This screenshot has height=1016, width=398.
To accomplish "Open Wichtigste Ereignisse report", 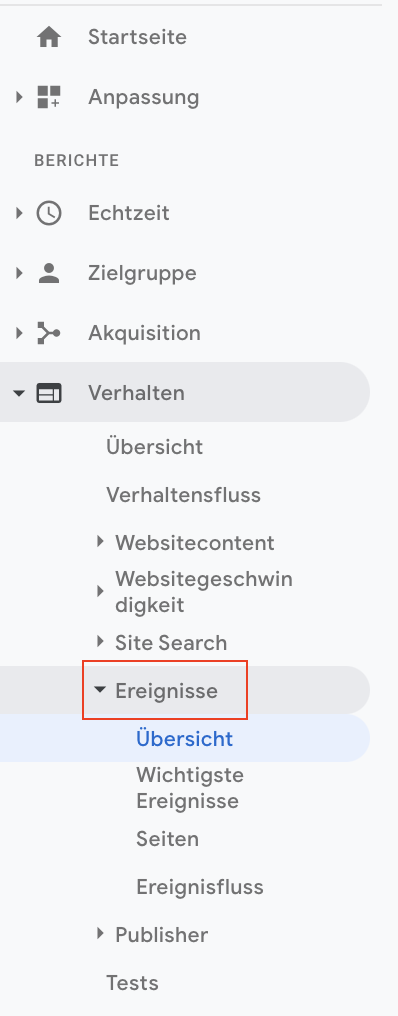I will coord(187,788).
